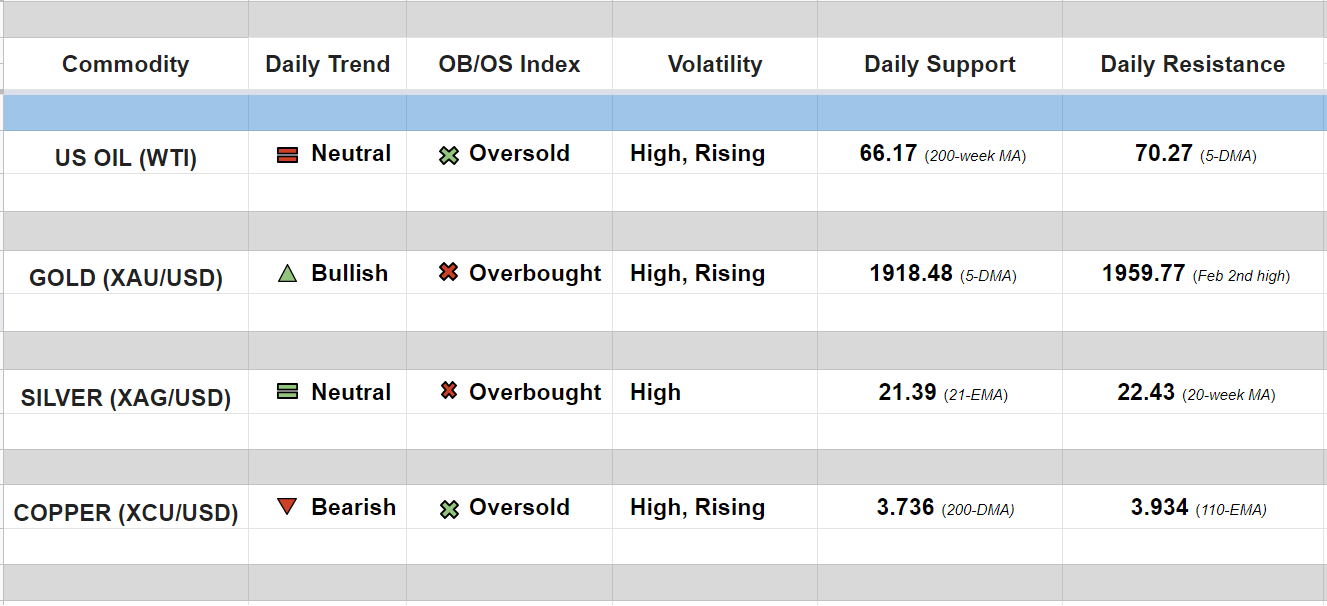Click the GOLD (XAU/USD) cell
The height and width of the screenshot is (606, 1327).
point(125,278)
